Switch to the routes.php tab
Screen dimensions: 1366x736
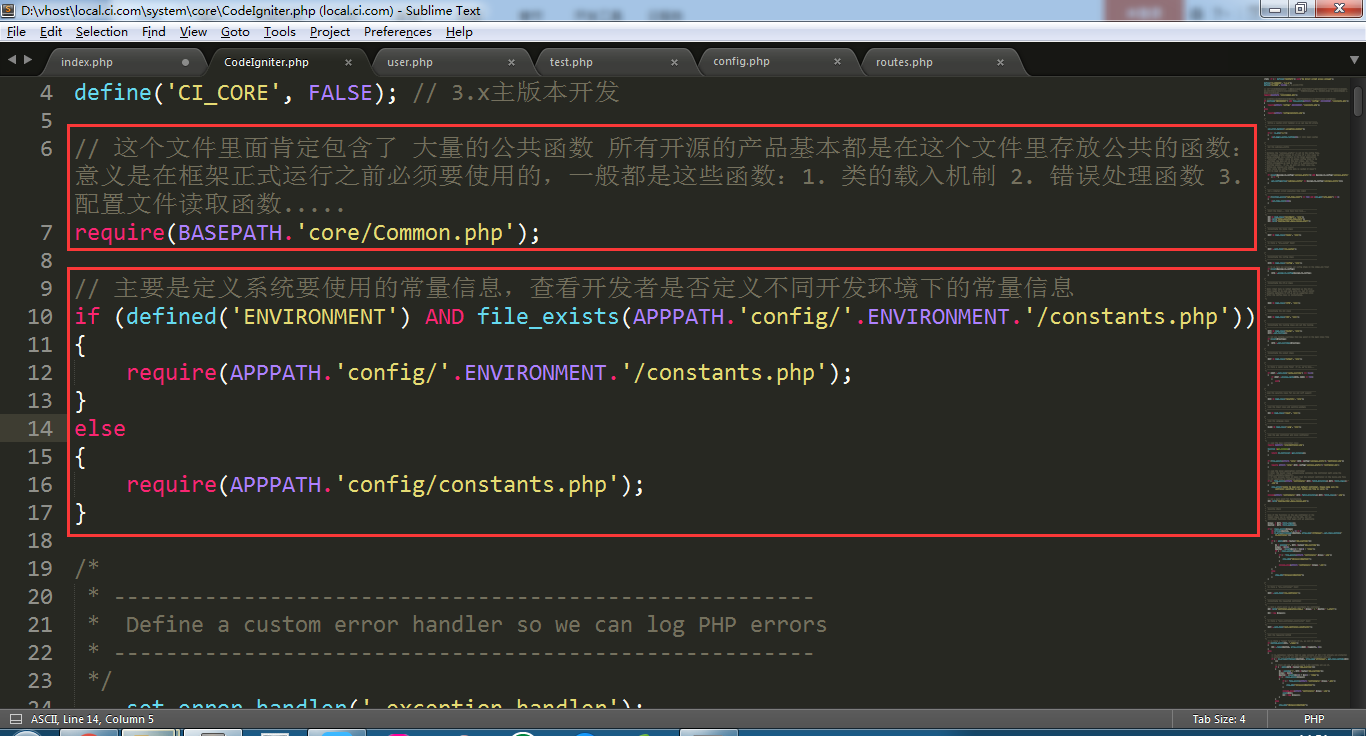tap(904, 62)
